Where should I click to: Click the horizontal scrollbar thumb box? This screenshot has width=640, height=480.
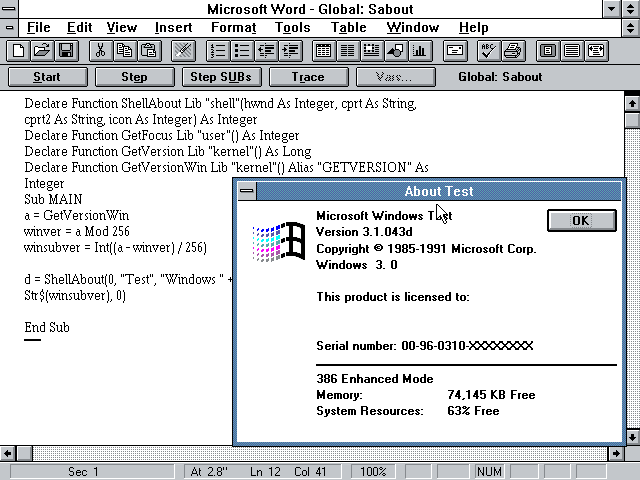24,453
